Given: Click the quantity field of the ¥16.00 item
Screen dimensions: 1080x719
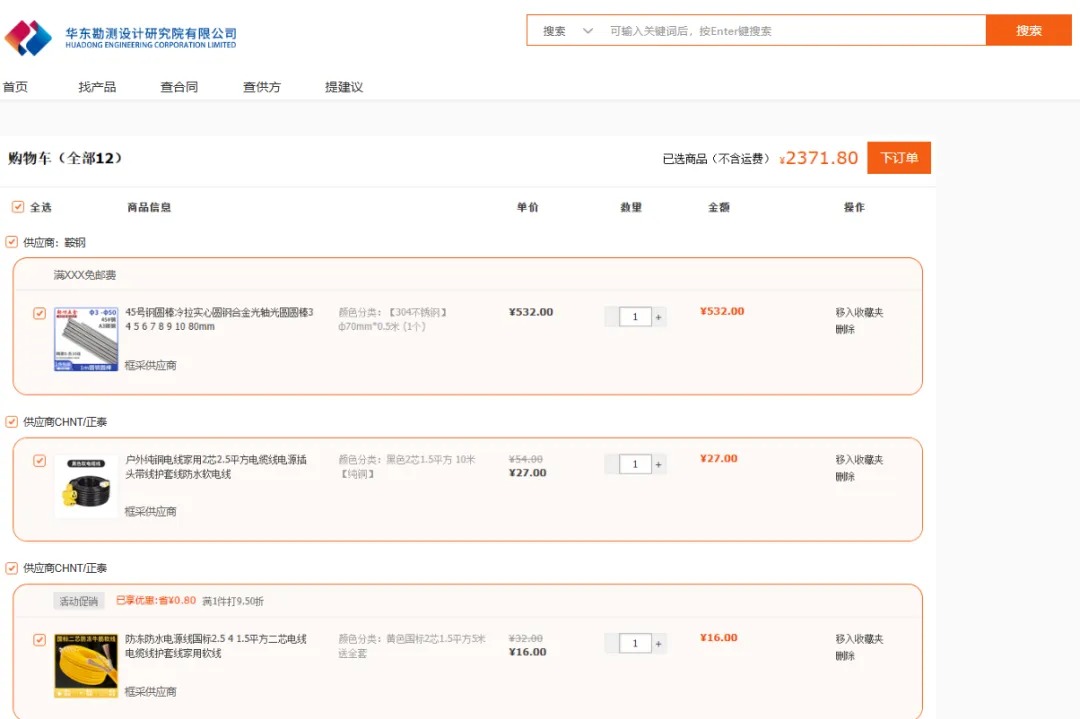Looking at the screenshot, I should [635, 643].
